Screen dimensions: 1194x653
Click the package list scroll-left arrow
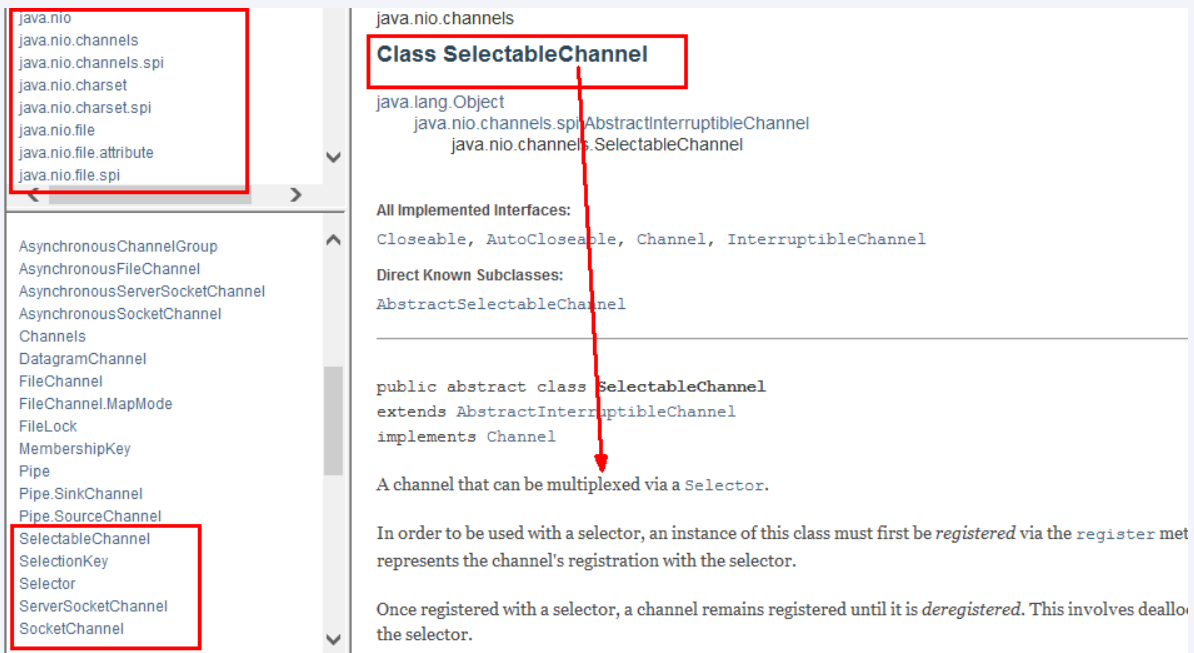point(33,195)
